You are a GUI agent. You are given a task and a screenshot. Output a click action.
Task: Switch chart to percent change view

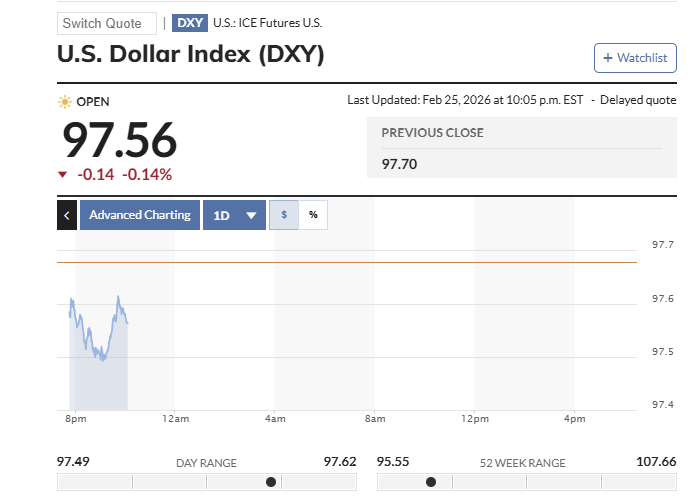313,215
